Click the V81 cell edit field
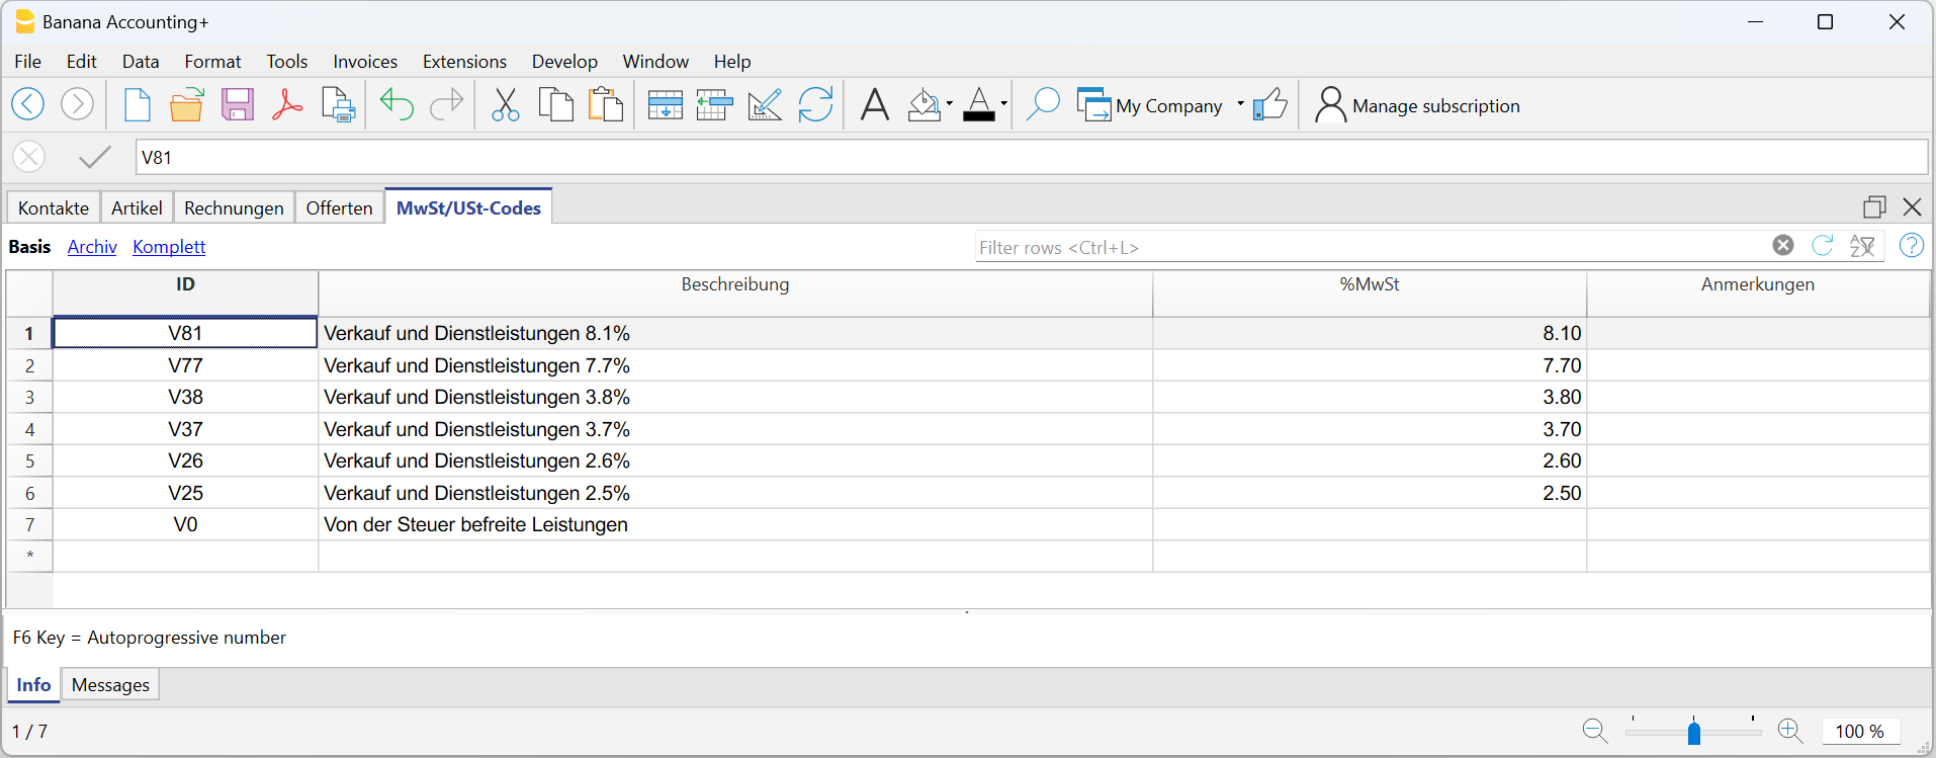Image resolution: width=1936 pixels, height=758 pixels. pos(1031,157)
